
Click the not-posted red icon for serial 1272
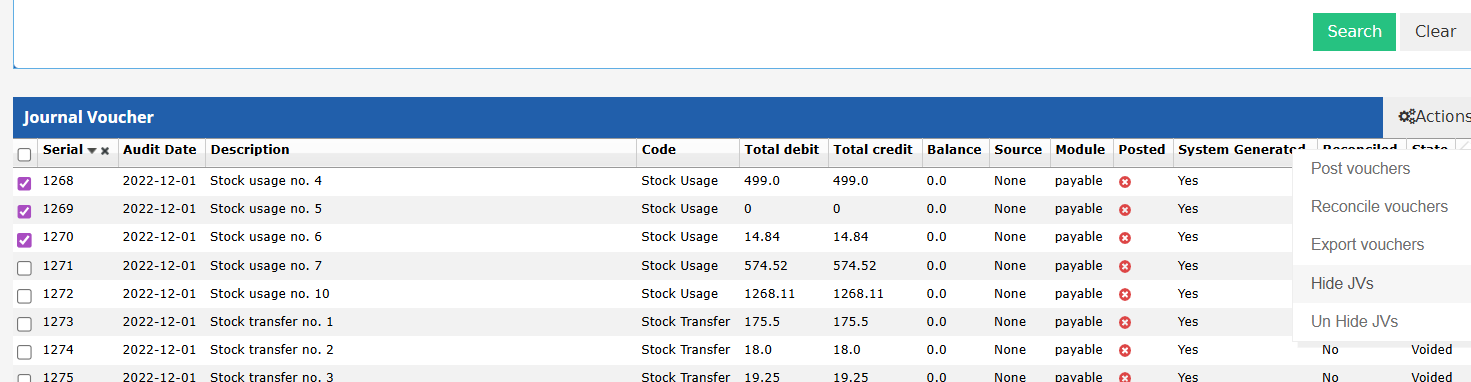(1125, 295)
